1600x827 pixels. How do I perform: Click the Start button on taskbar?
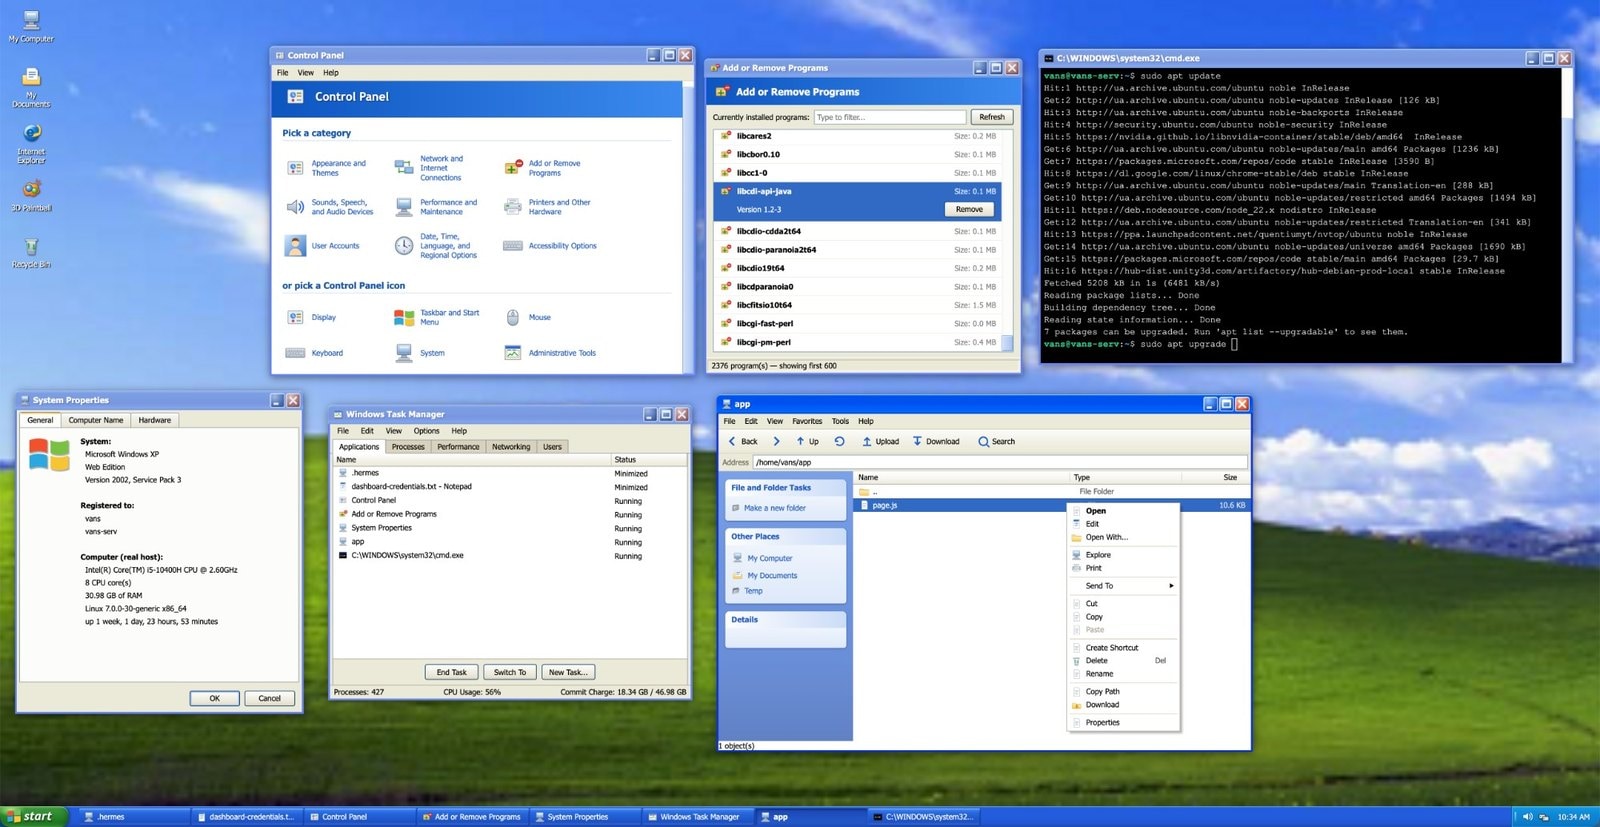pos(34,817)
